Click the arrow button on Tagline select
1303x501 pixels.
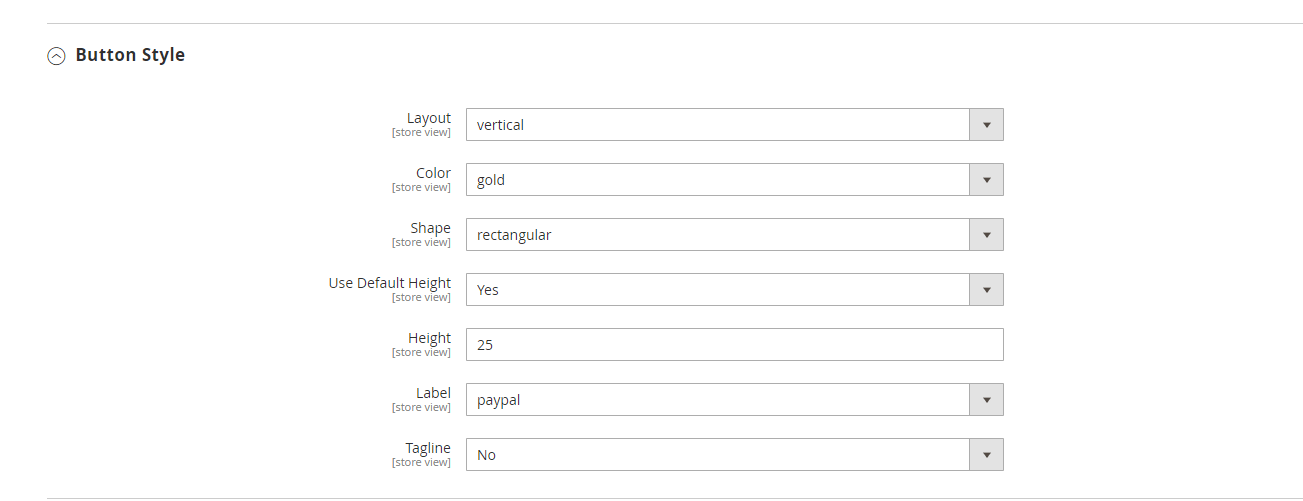point(986,455)
